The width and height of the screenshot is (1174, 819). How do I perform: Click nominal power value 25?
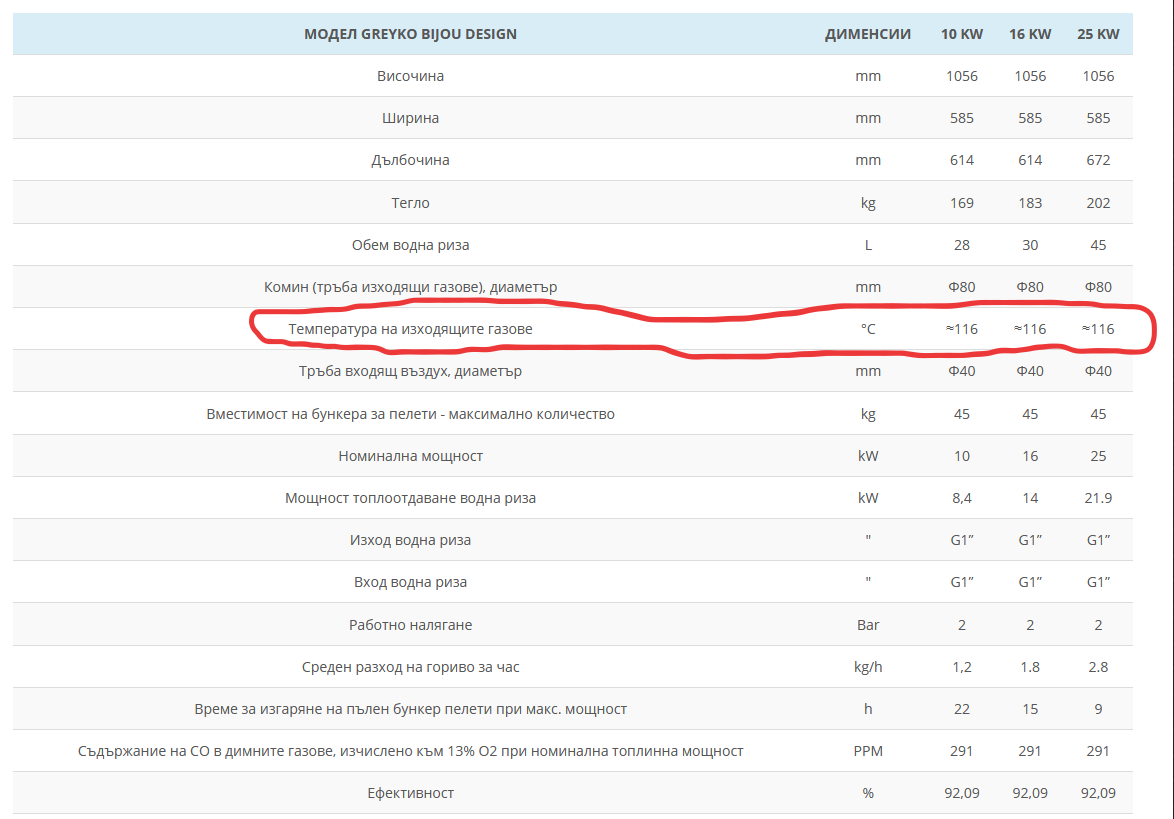tap(1098, 456)
